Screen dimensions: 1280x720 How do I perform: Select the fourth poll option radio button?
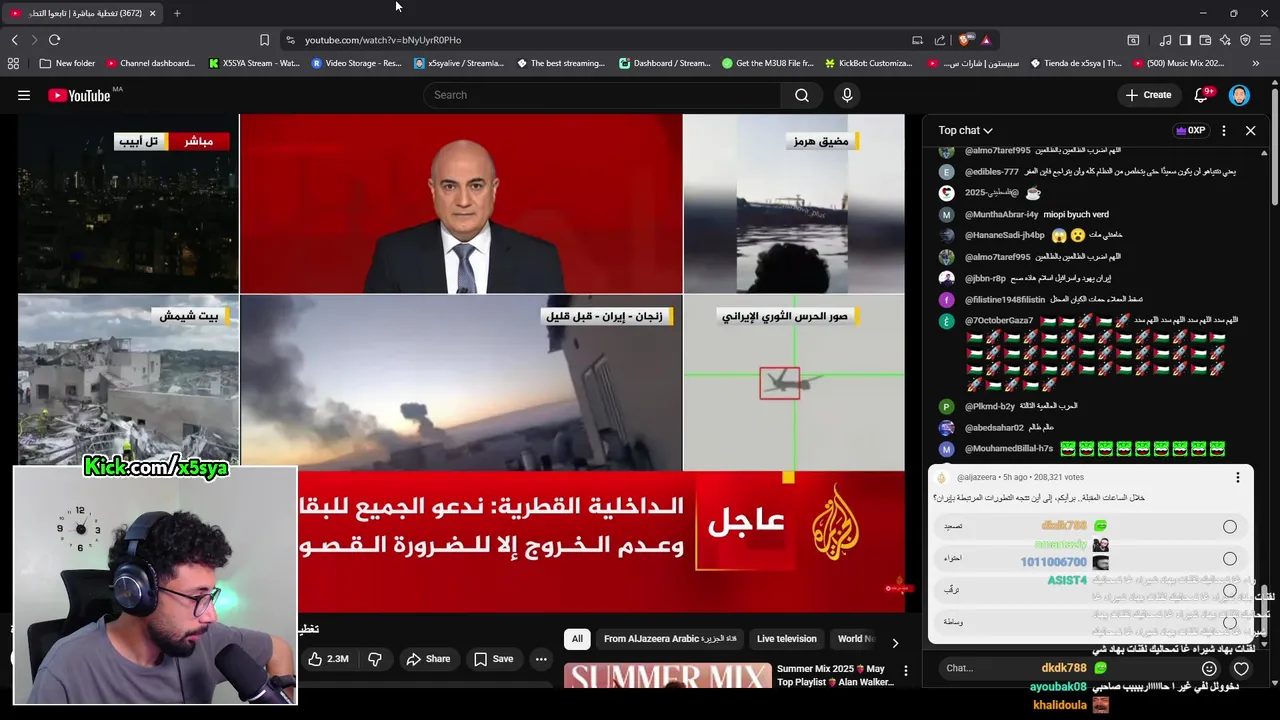click(1230, 622)
